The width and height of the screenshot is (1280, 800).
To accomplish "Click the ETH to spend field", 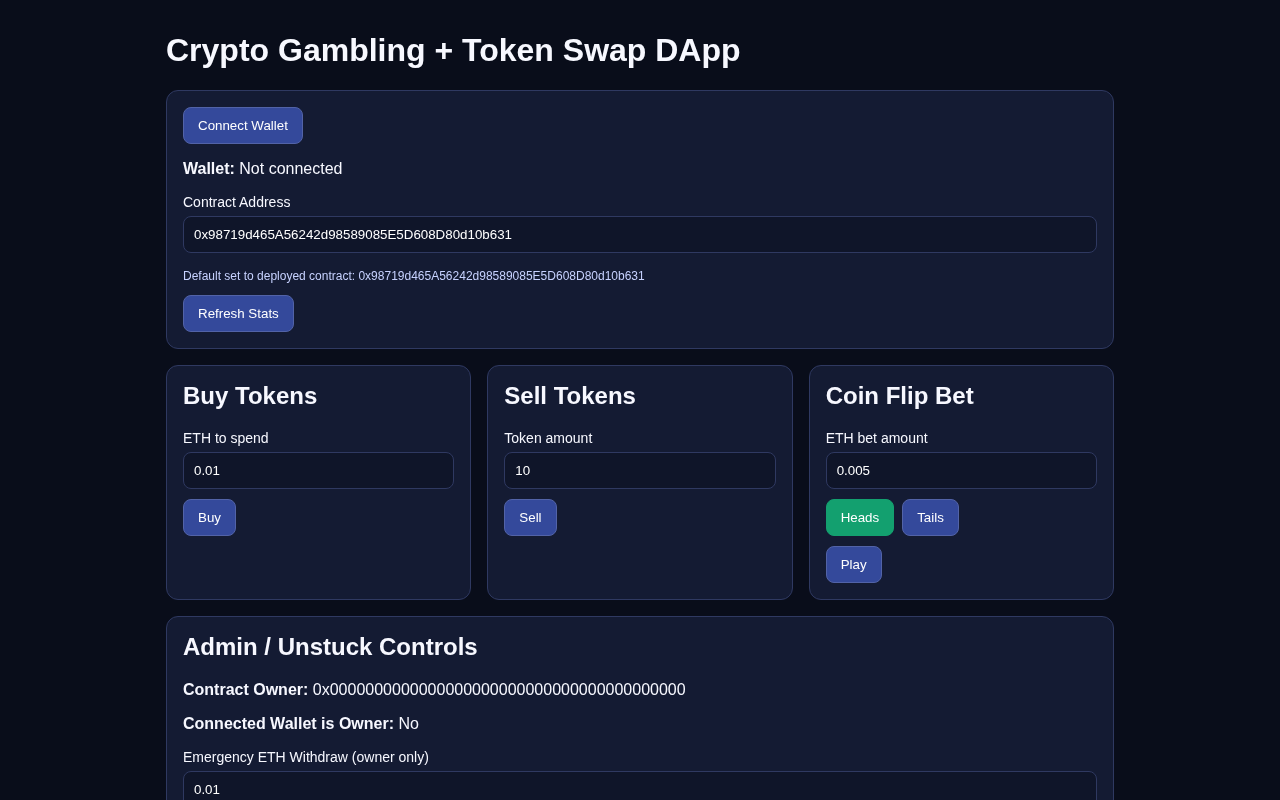I will (x=318, y=471).
